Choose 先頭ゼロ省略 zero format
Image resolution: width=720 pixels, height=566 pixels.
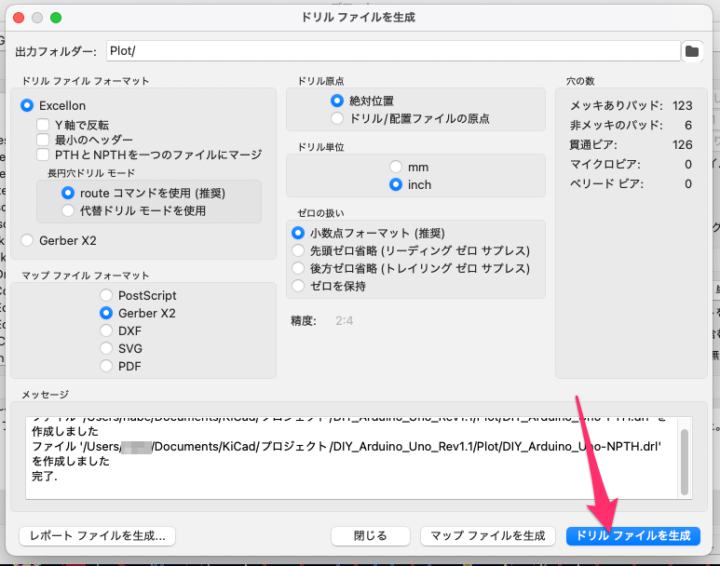point(297,250)
